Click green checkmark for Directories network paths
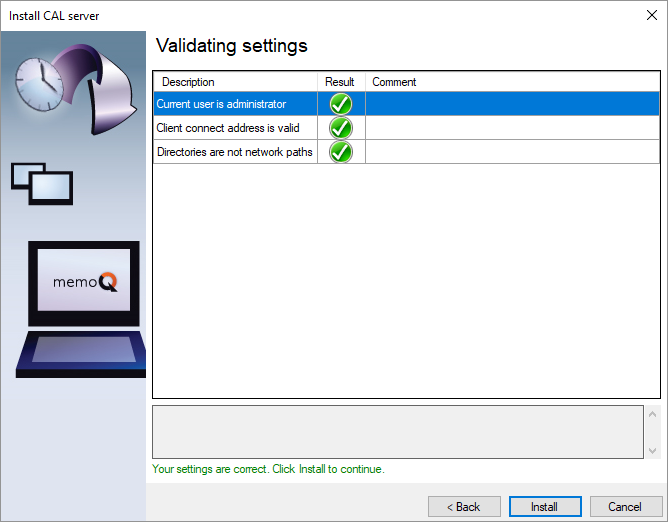The image size is (668, 522). click(341, 152)
